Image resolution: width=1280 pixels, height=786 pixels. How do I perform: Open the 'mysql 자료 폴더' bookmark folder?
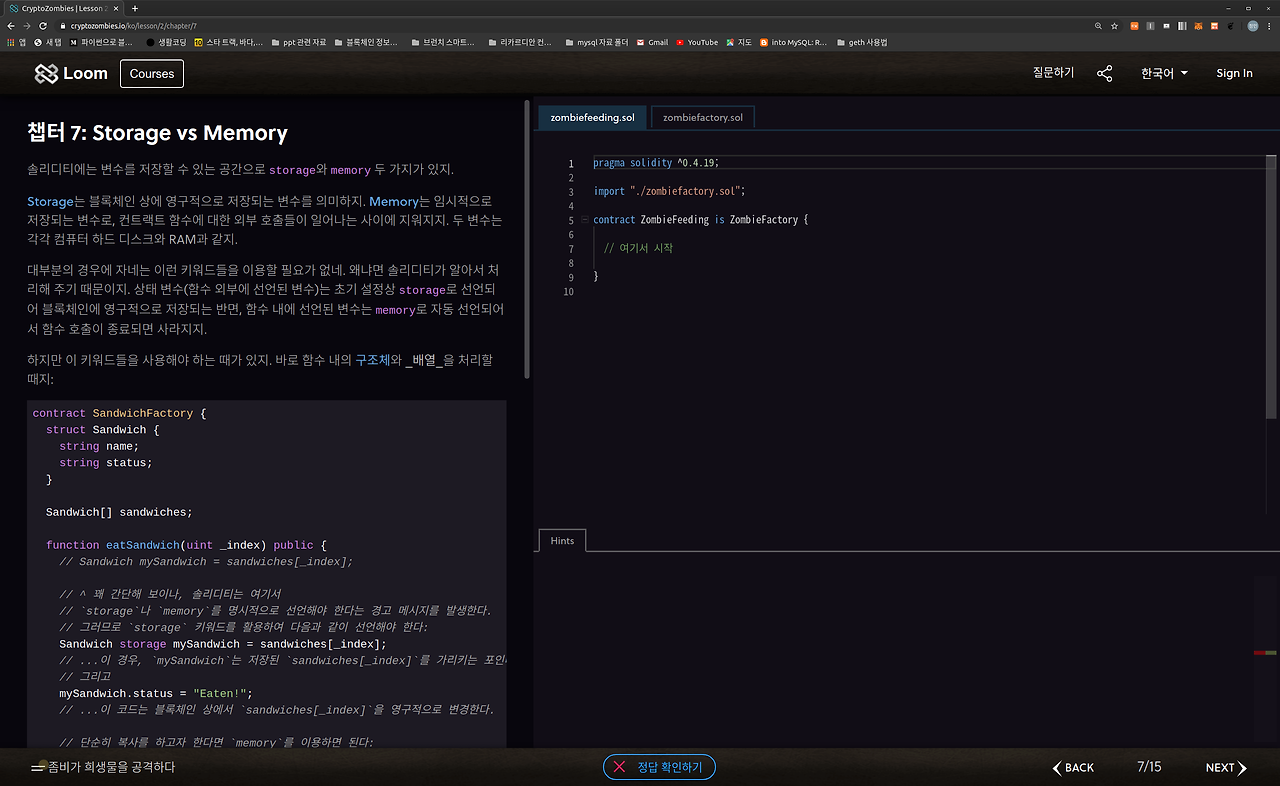click(596, 42)
